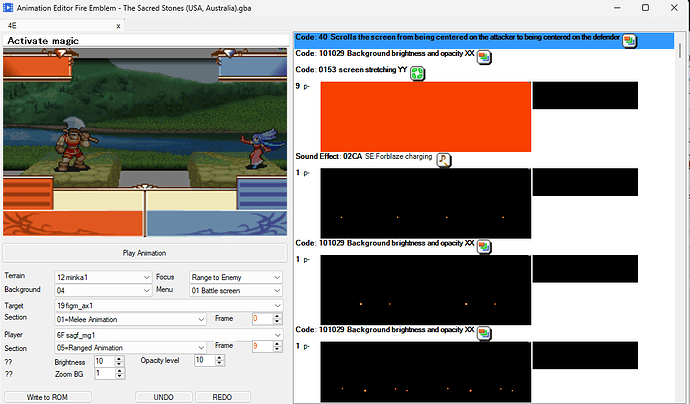Decrease the Zoom BG stepper value
The height and width of the screenshot is (404, 690).
pos(119,376)
